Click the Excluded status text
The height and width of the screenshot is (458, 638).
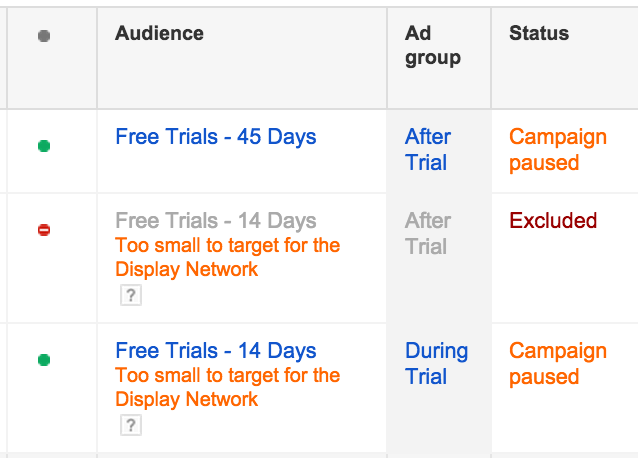(553, 221)
